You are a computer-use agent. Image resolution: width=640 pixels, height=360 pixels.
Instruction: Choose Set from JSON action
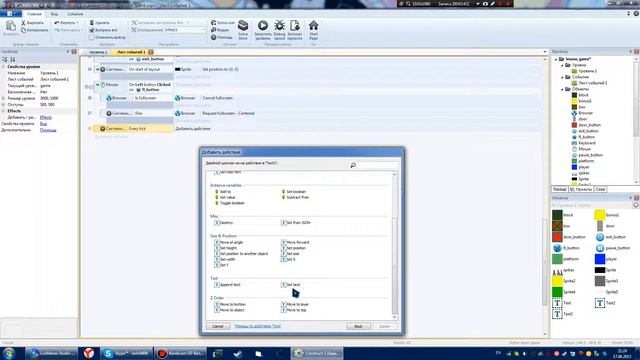click(x=296, y=222)
